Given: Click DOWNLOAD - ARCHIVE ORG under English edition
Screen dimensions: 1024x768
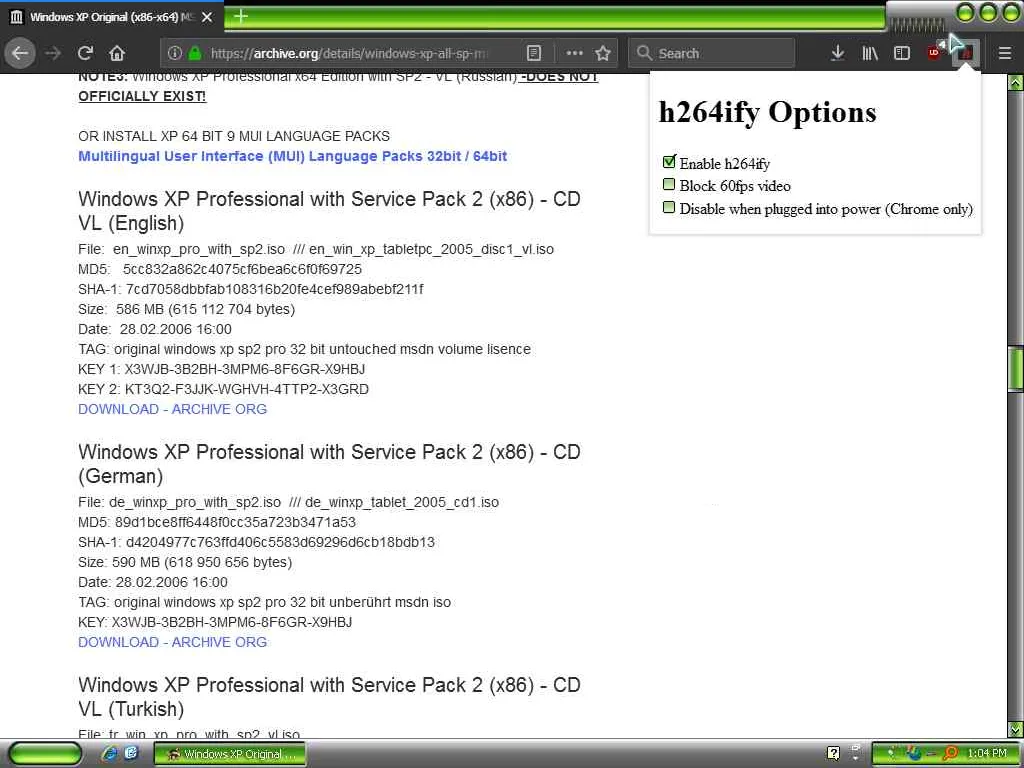Looking at the screenshot, I should pyautogui.click(x=172, y=409).
